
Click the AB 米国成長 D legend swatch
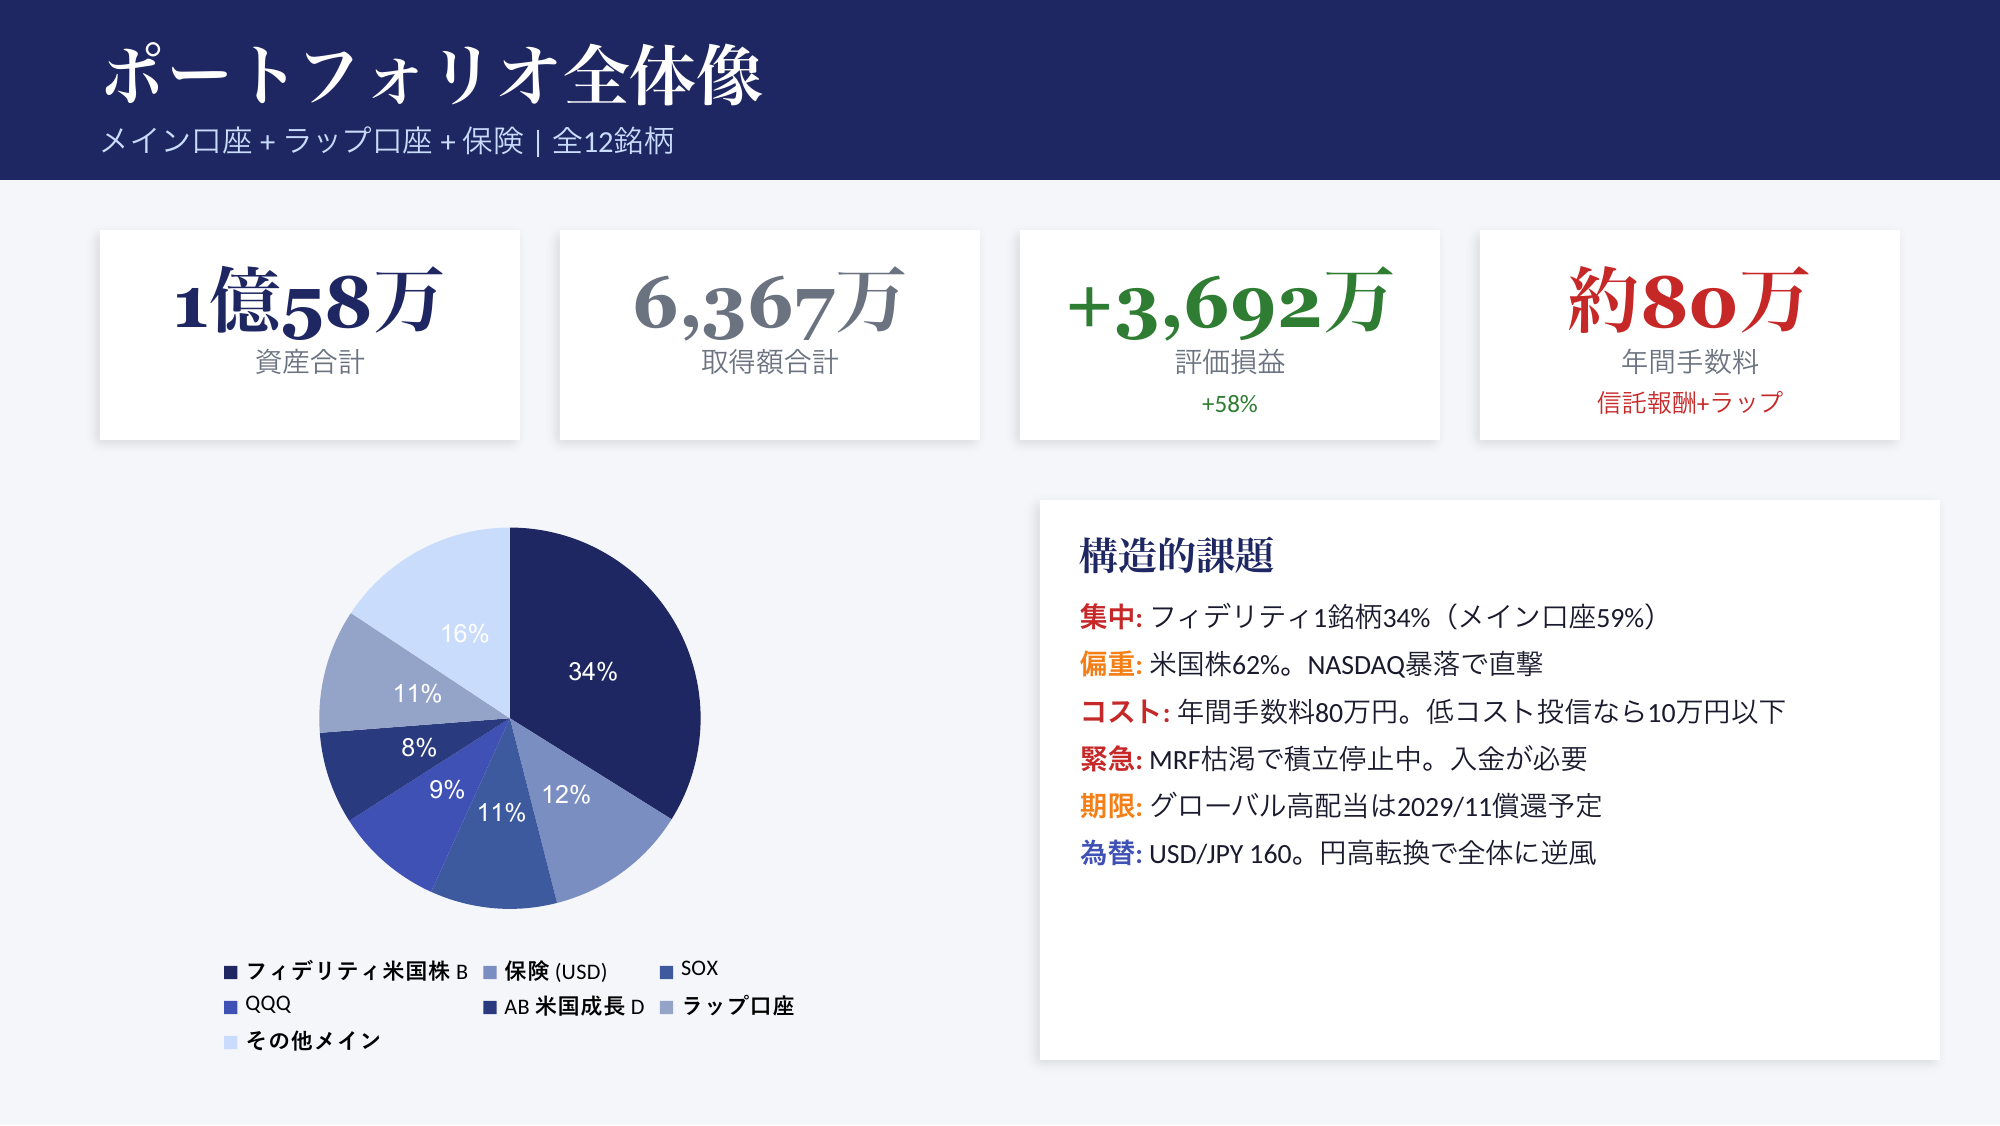490,1007
